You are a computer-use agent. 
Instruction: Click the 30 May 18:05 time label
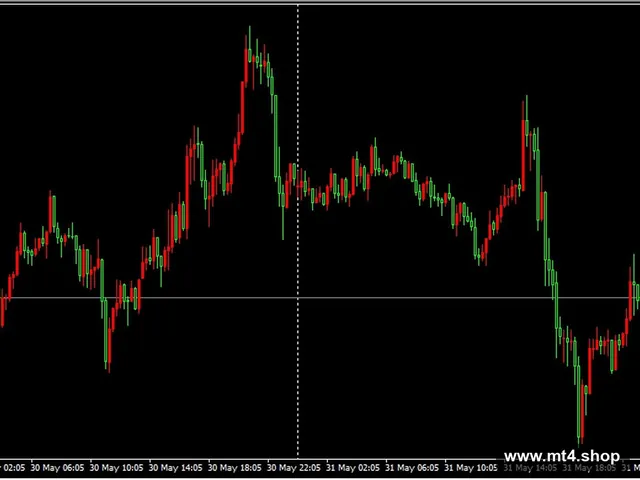pyautogui.click(x=235, y=468)
